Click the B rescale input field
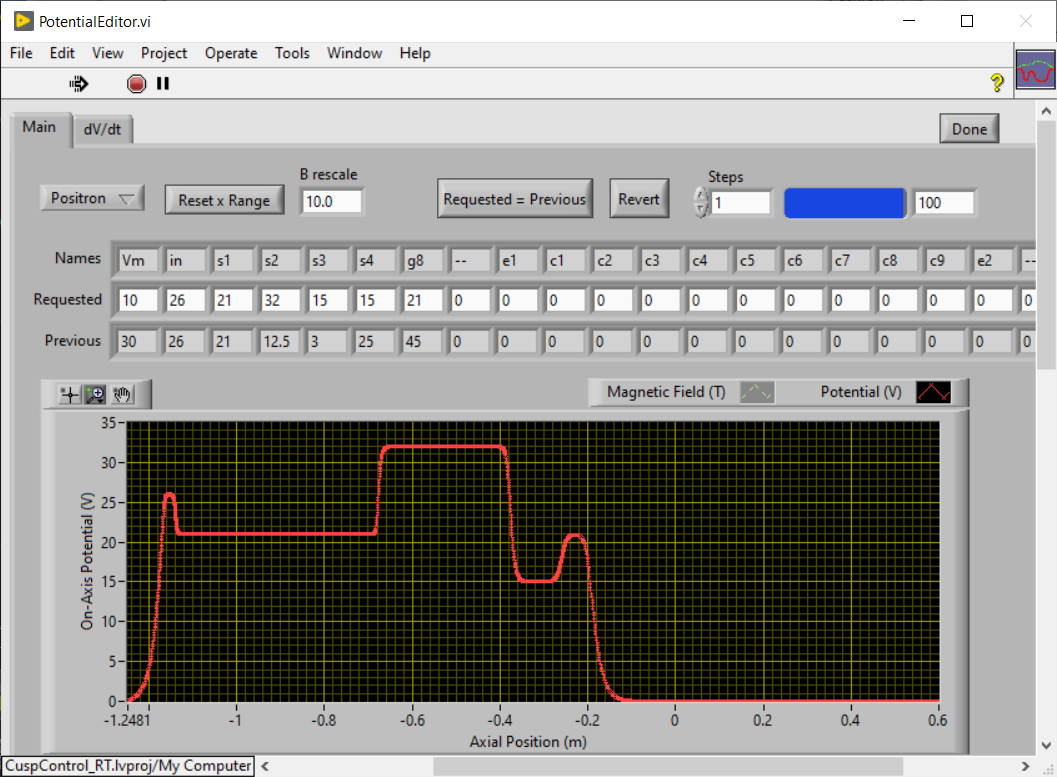This screenshot has width=1057, height=777. coord(332,201)
